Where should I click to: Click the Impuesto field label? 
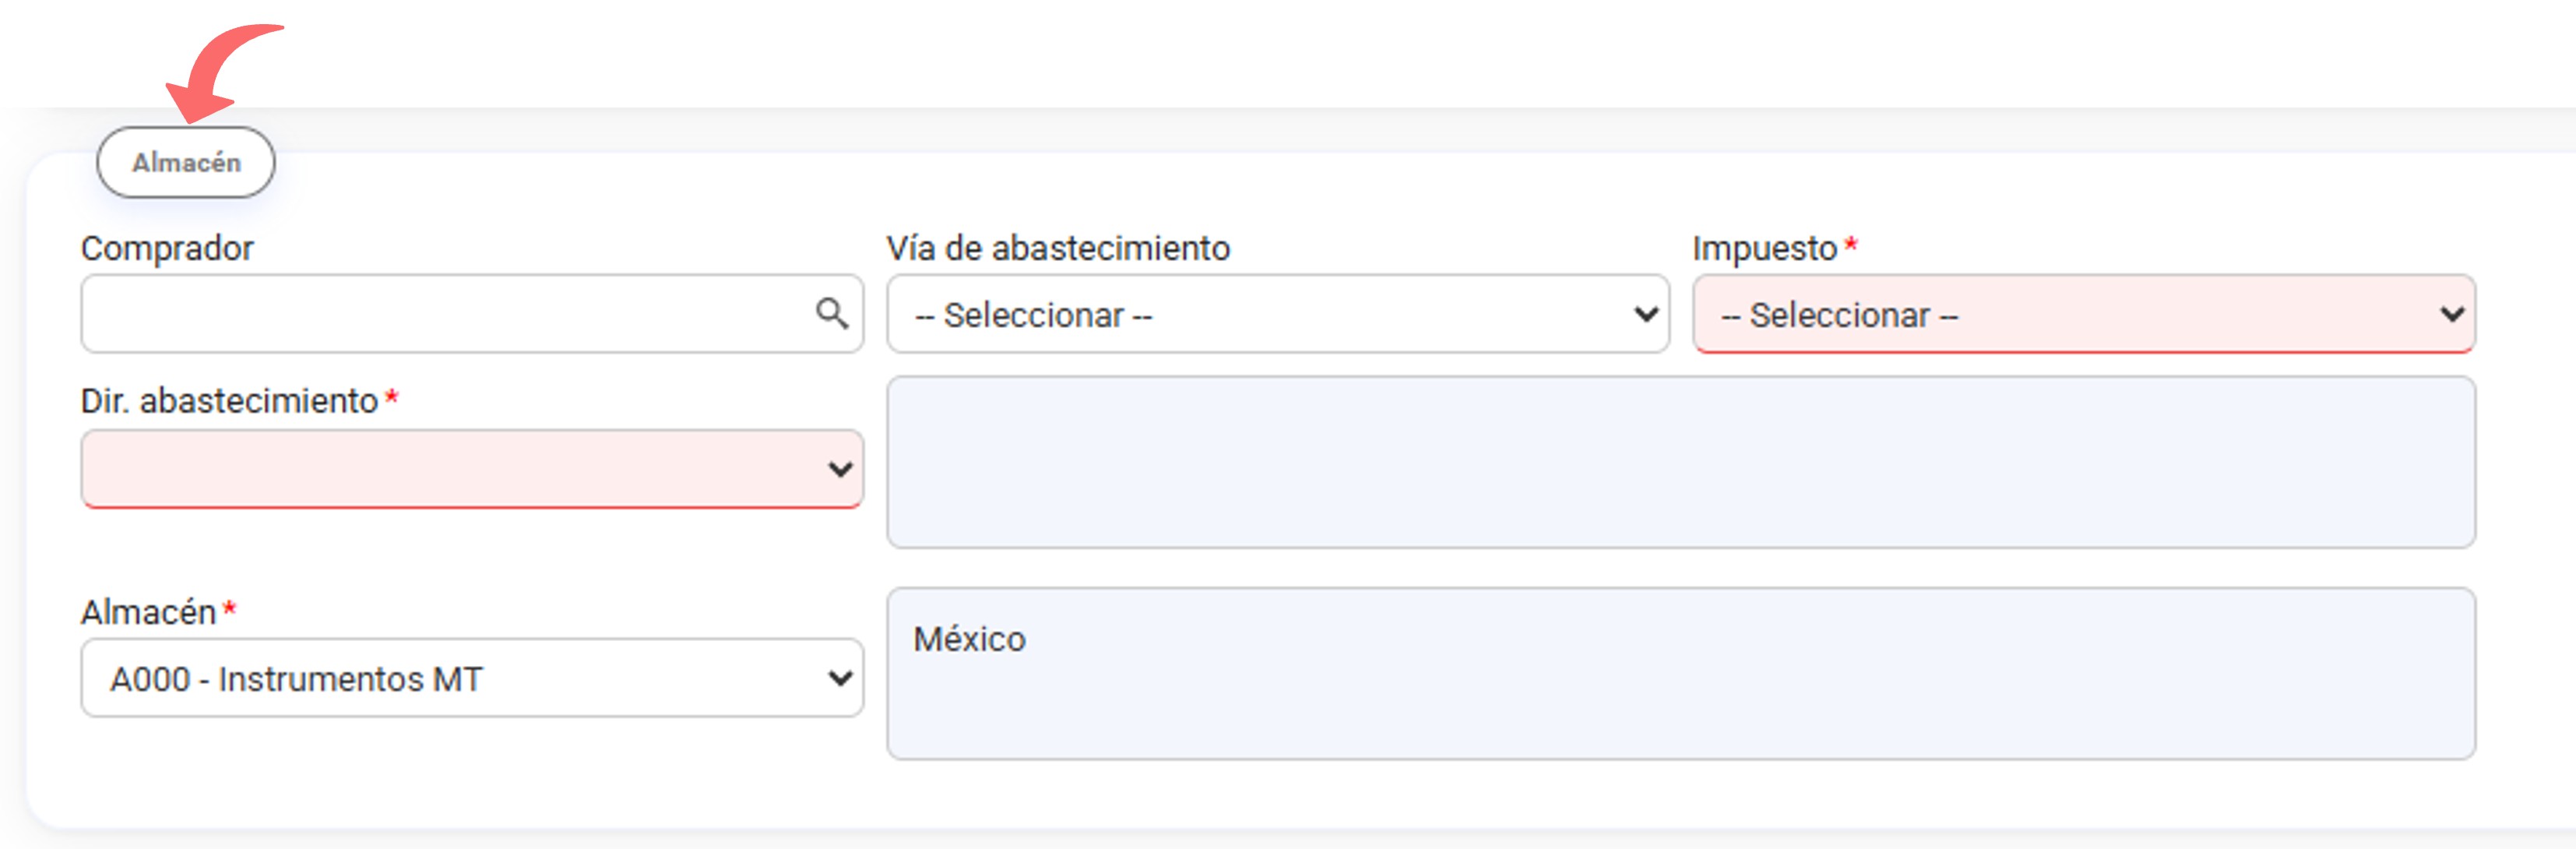(1764, 247)
